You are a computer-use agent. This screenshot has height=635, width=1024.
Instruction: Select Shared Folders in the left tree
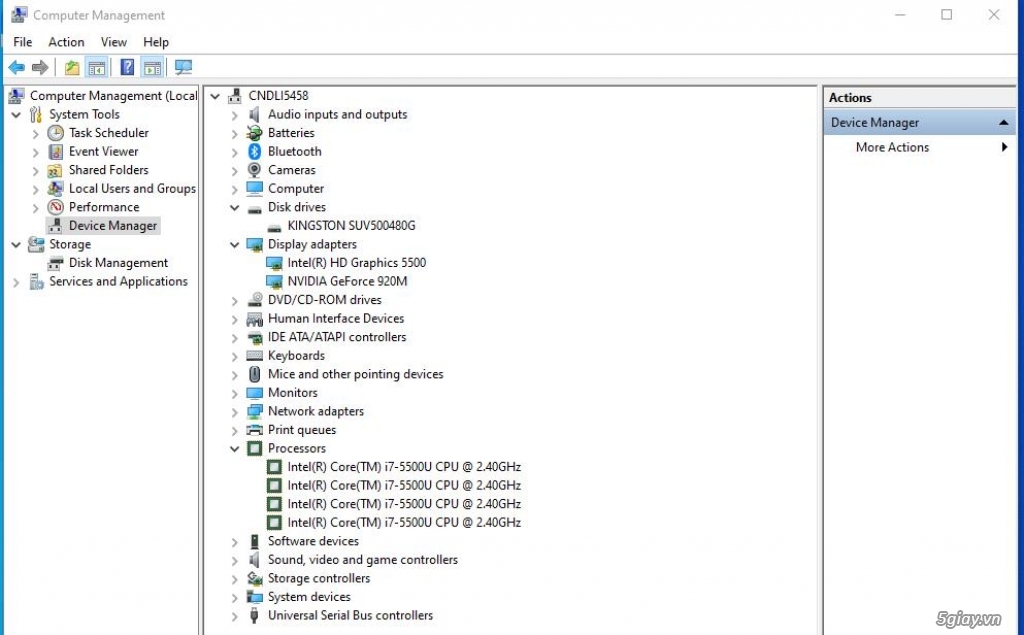click(108, 170)
